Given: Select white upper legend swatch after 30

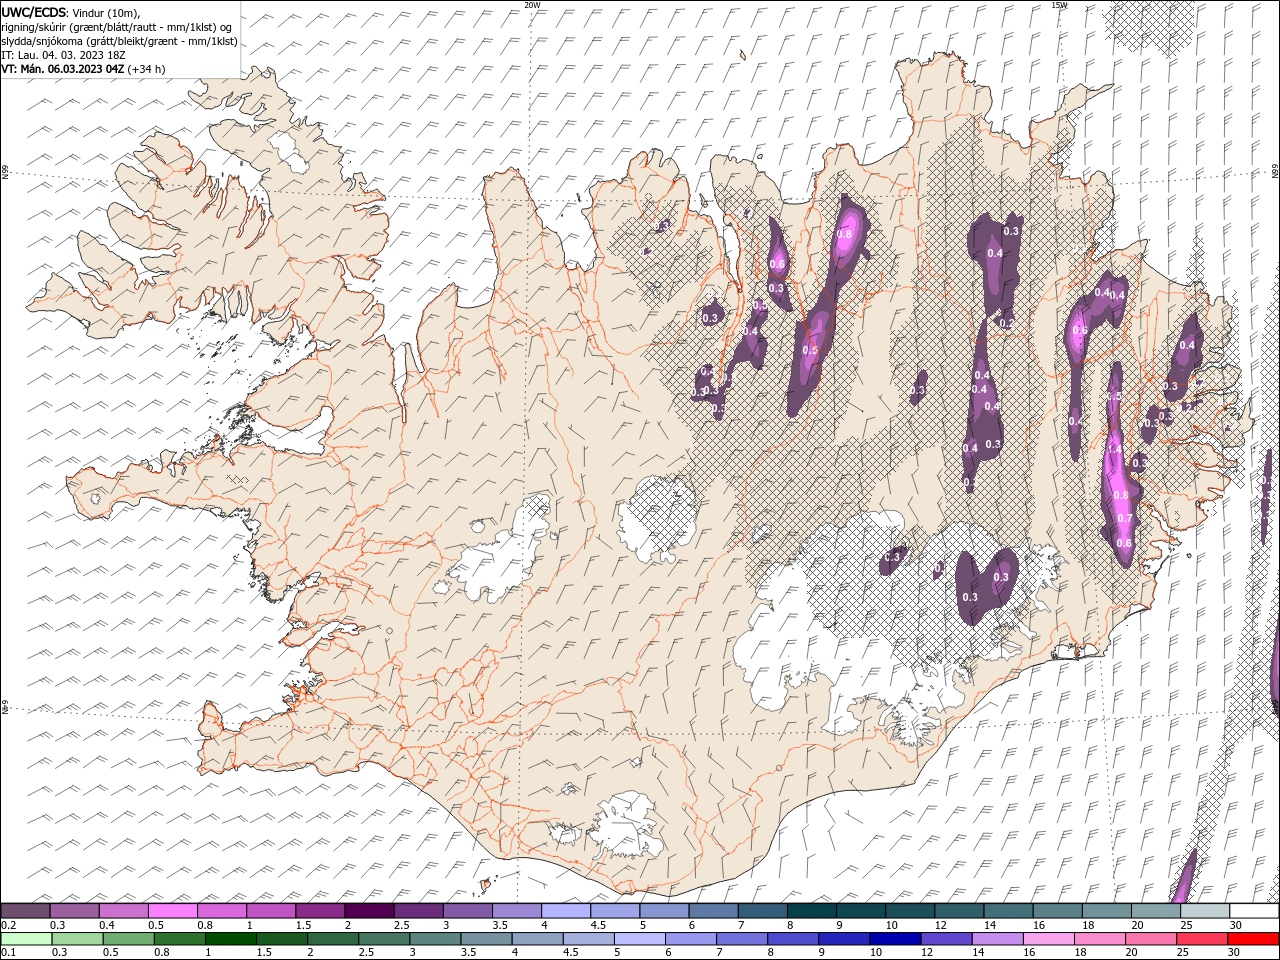Looking at the screenshot, I should 1254,911.
